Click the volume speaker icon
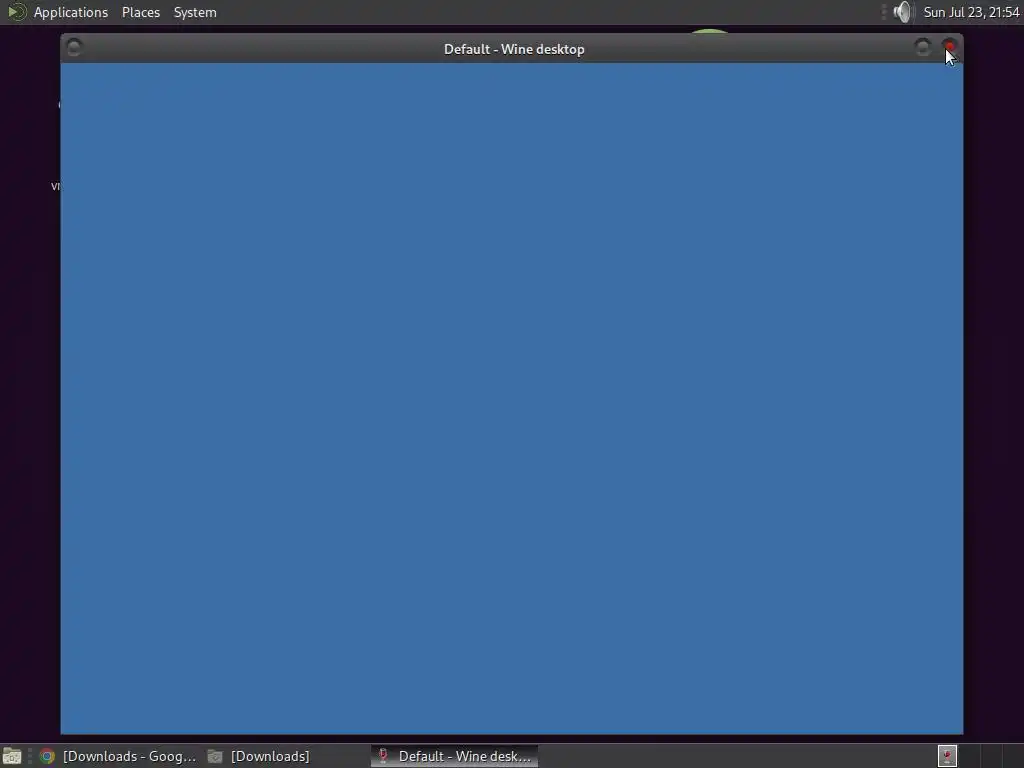1024x768 pixels. pyautogui.click(x=902, y=12)
